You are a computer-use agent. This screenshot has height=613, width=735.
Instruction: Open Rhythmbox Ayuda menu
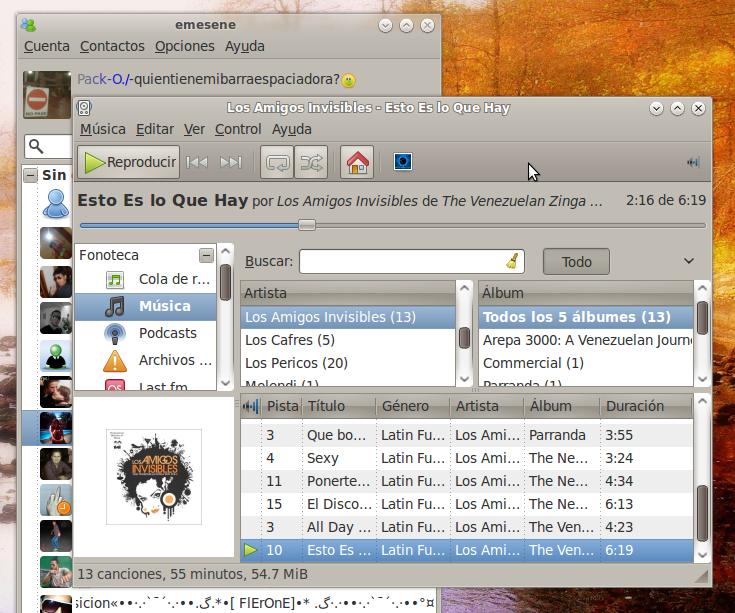(x=292, y=129)
